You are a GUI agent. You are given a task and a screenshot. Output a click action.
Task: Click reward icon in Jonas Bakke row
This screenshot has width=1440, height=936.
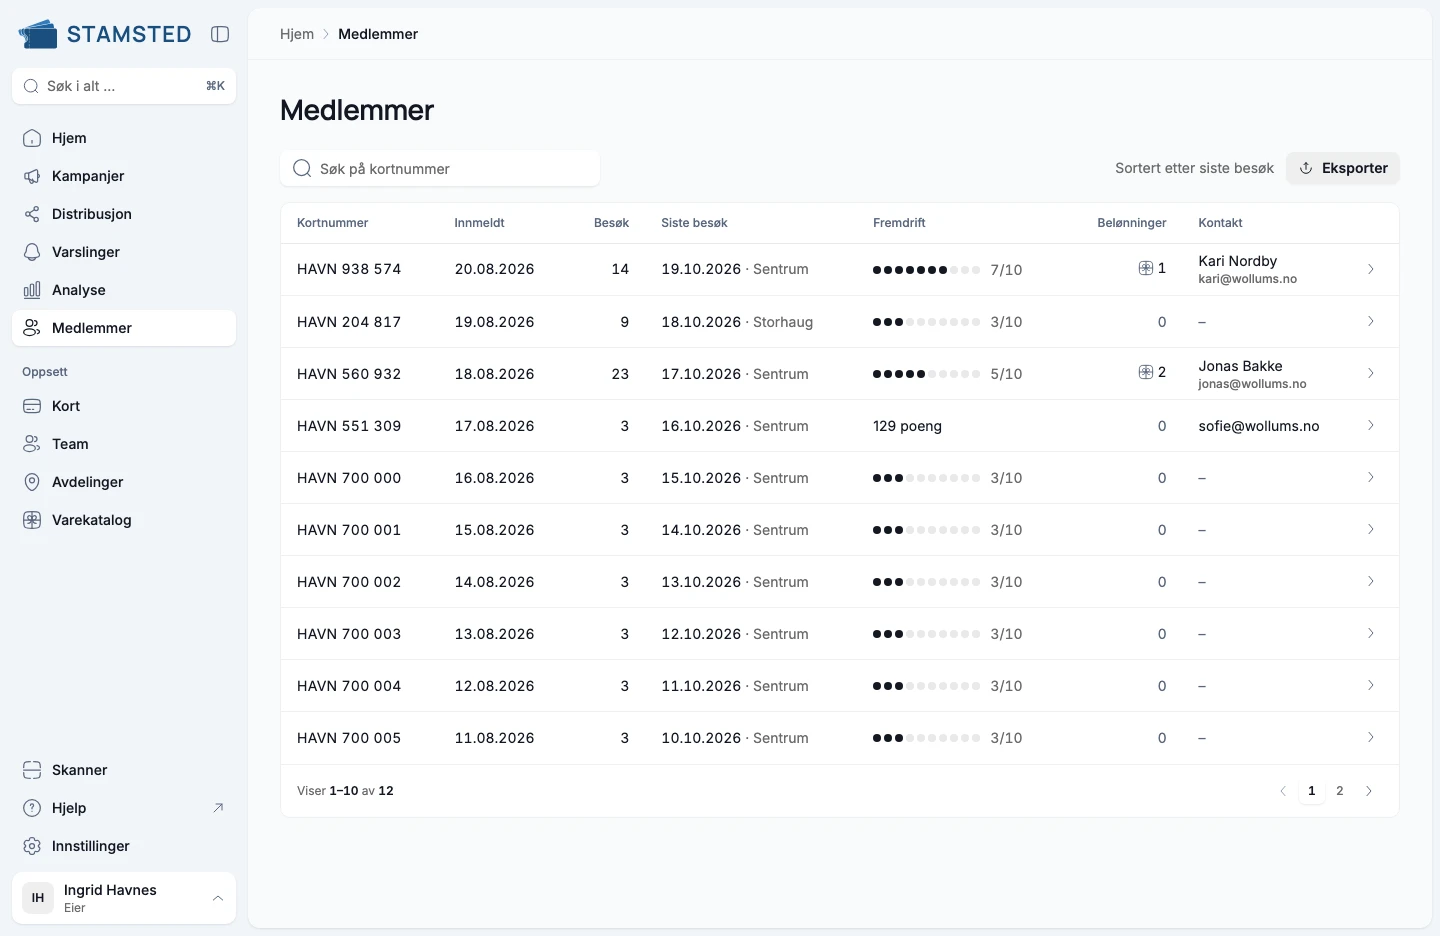click(1146, 372)
